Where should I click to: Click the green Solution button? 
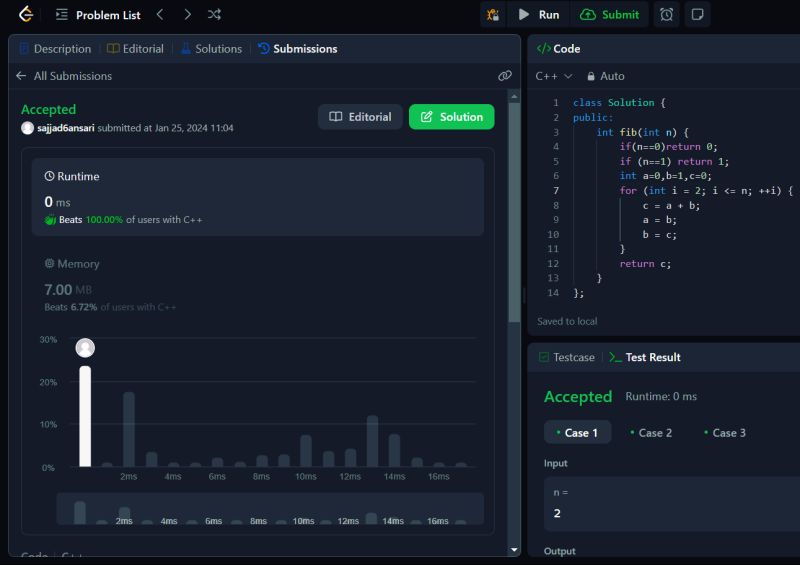(452, 117)
